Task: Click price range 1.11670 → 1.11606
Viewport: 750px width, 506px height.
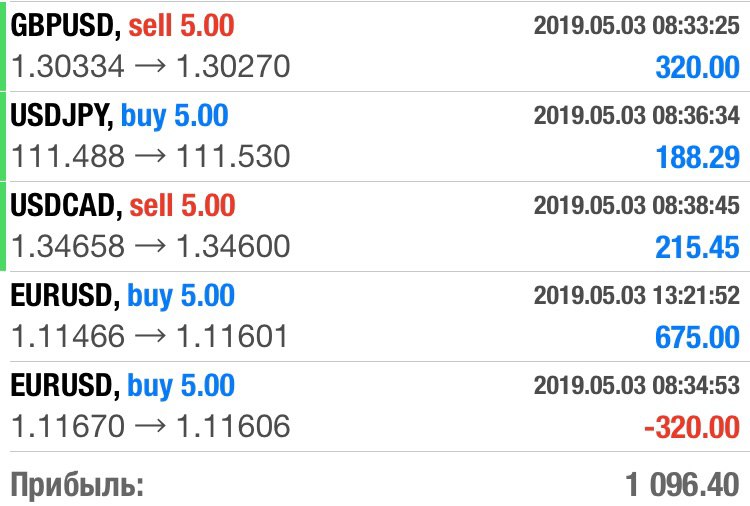Action: (x=150, y=426)
